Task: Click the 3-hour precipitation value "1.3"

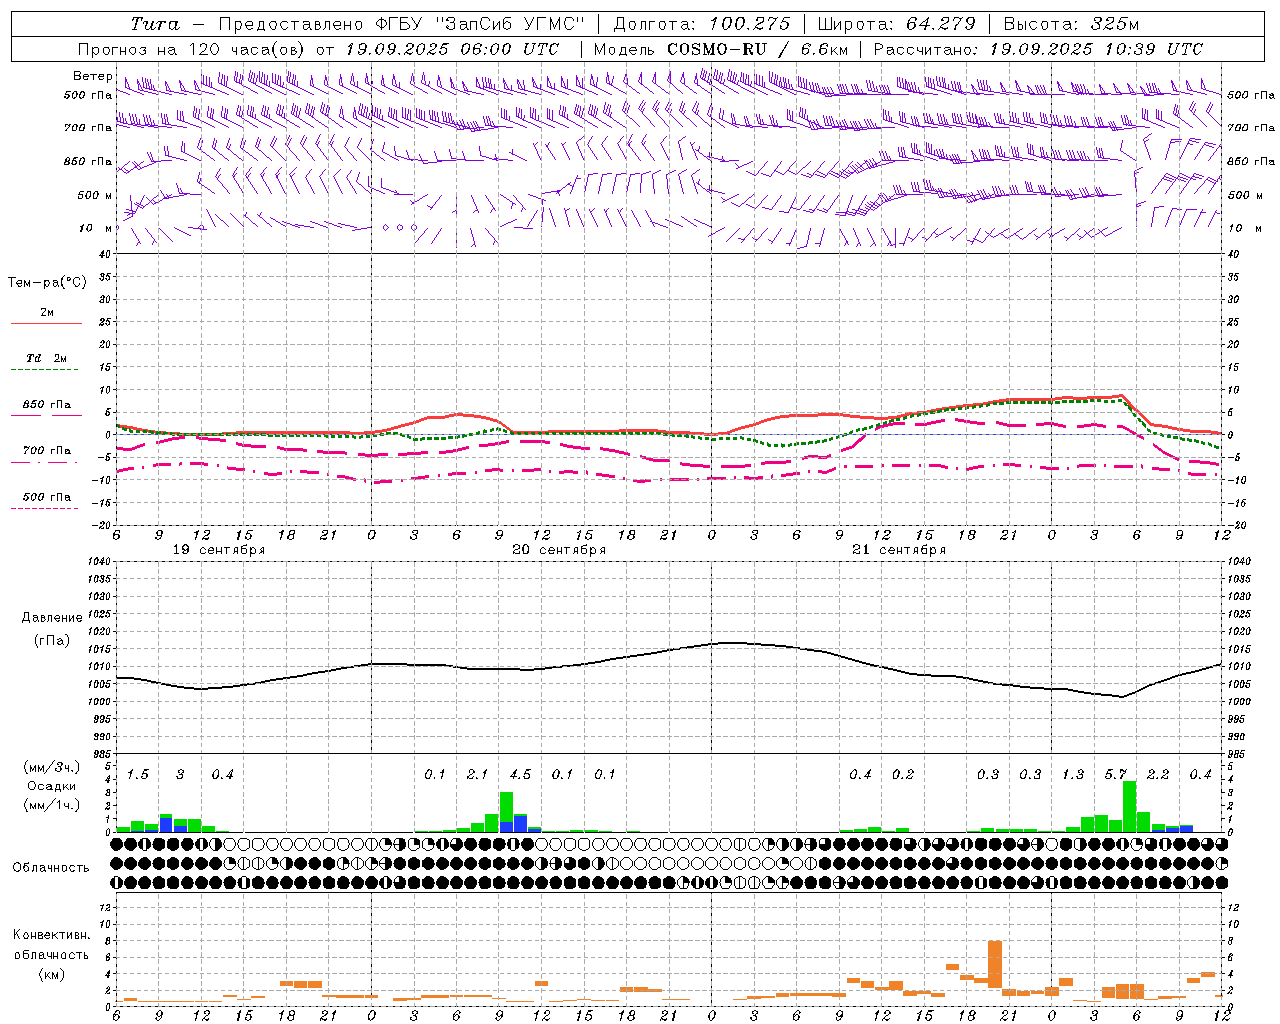Action: coord(1073,775)
